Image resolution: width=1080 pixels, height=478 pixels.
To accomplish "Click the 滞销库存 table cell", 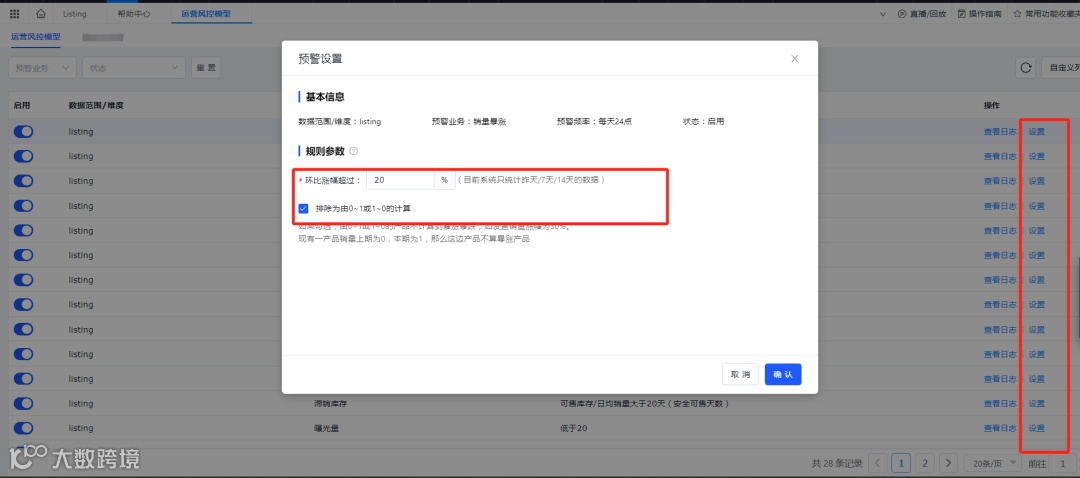I will (x=329, y=404).
